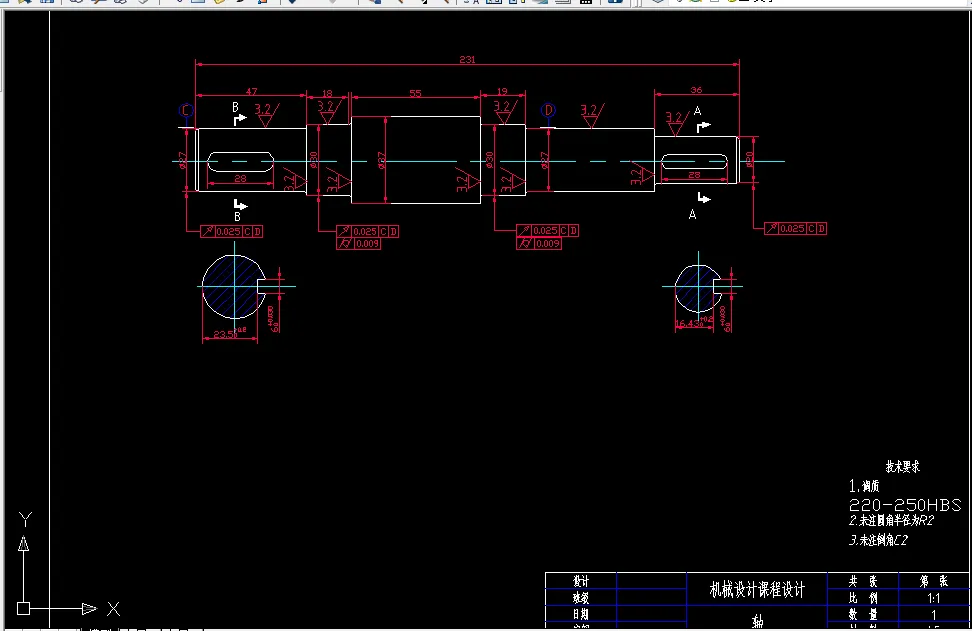This screenshot has height=631, width=972.
Task: Pick the 16.43 dimension of section A-A
Action: pos(693,323)
